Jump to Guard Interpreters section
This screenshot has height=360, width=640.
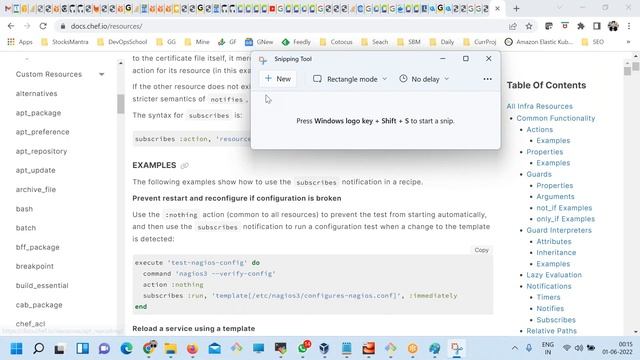point(559,230)
